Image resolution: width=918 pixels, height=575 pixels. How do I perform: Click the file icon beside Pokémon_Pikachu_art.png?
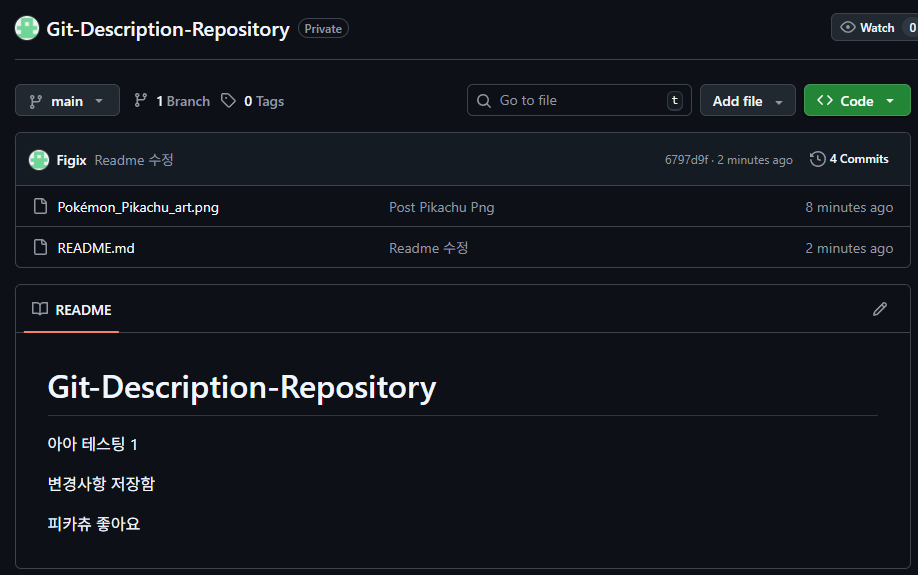tap(41, 207)
